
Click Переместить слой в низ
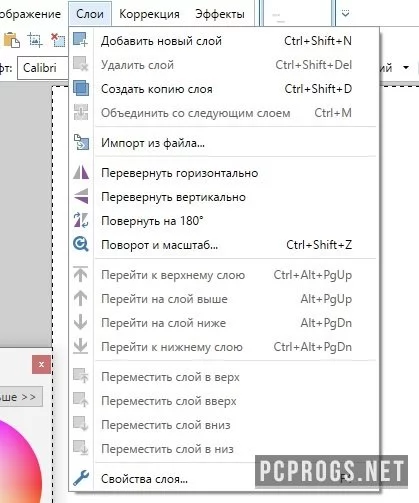coord(224,449)
